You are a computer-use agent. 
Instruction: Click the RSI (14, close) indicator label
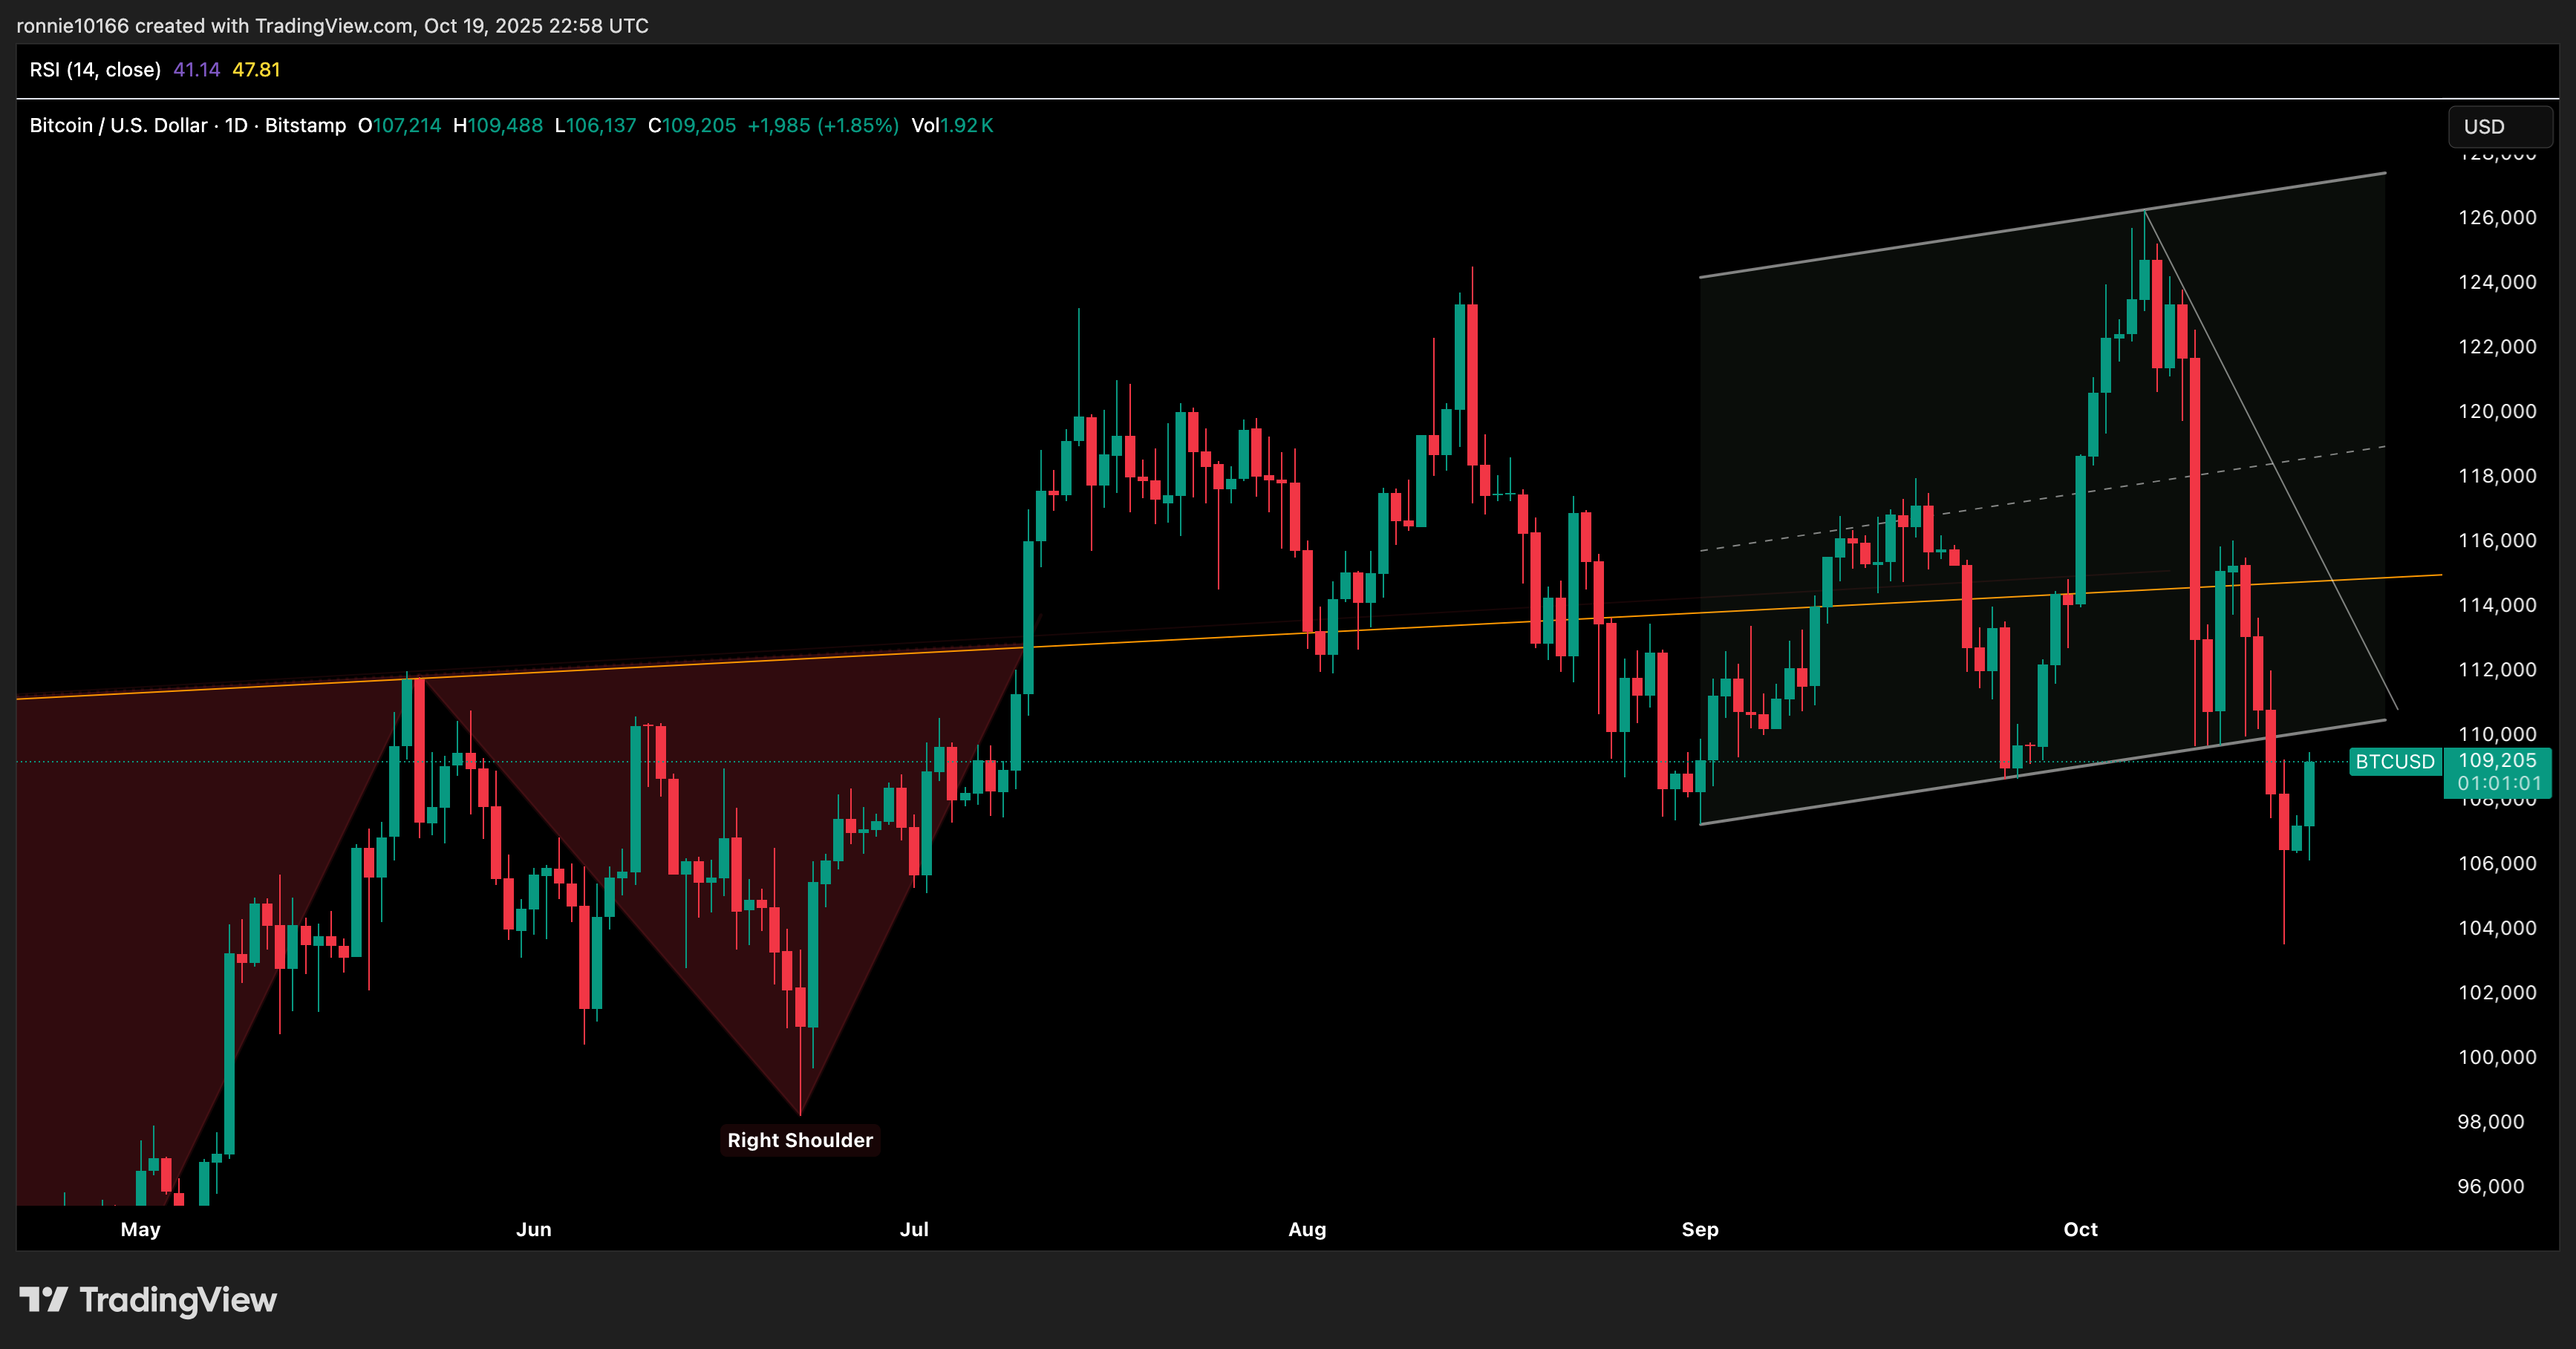pos(95,70)
